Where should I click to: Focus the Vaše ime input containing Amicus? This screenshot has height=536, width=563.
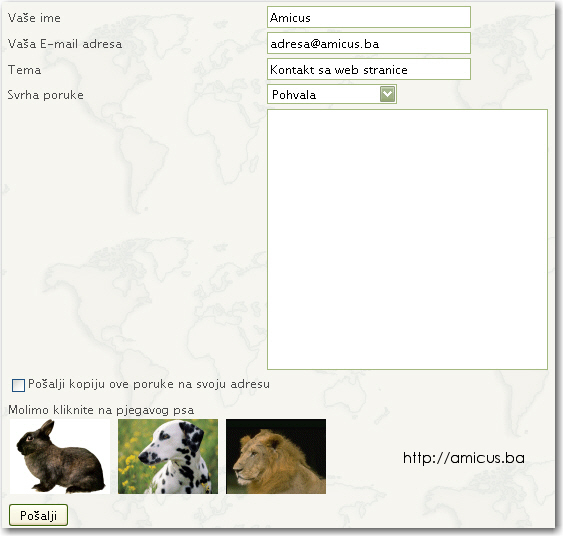click(x=369, y=17)
